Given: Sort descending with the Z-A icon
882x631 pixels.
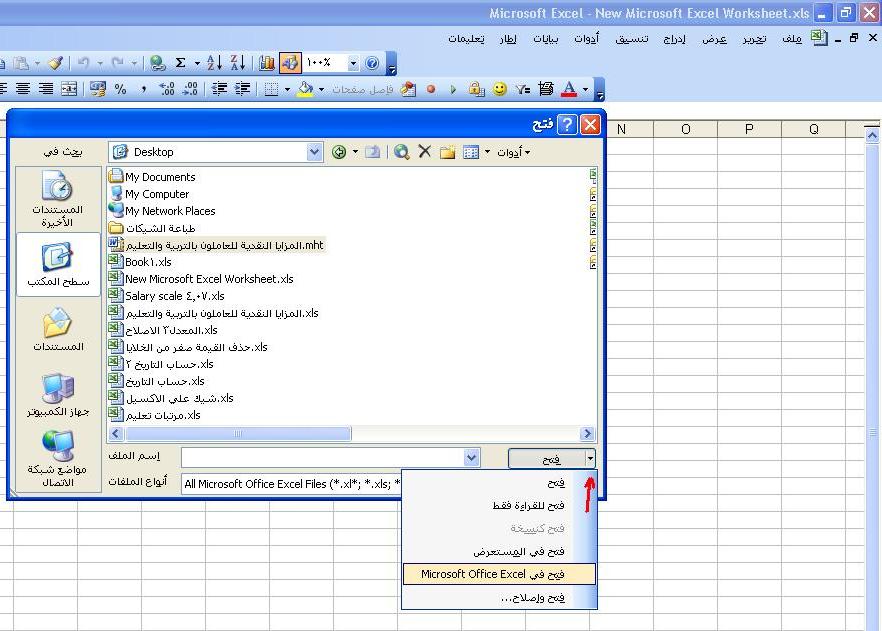Looking at the screenshot, I should 238,63.
